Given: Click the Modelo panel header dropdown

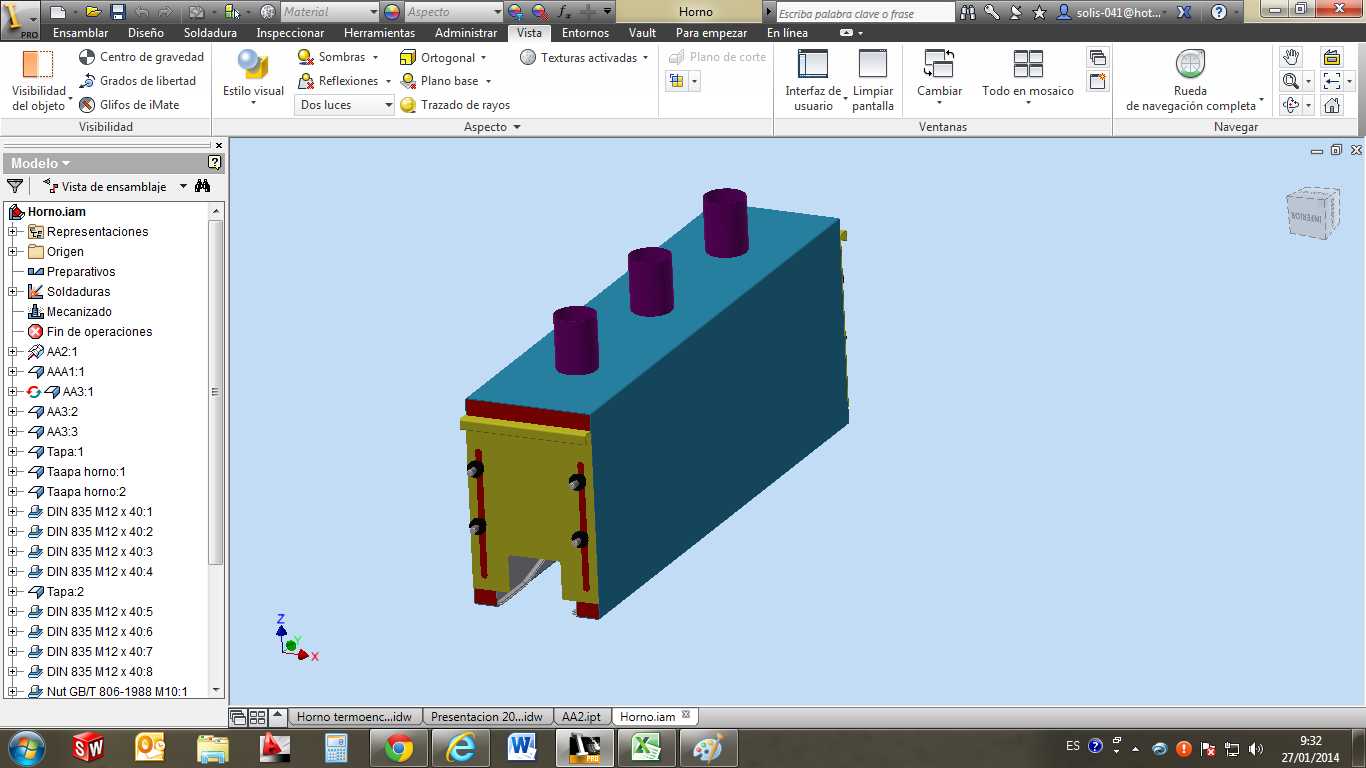Looking at the screenshot, I should click(41, 163).
